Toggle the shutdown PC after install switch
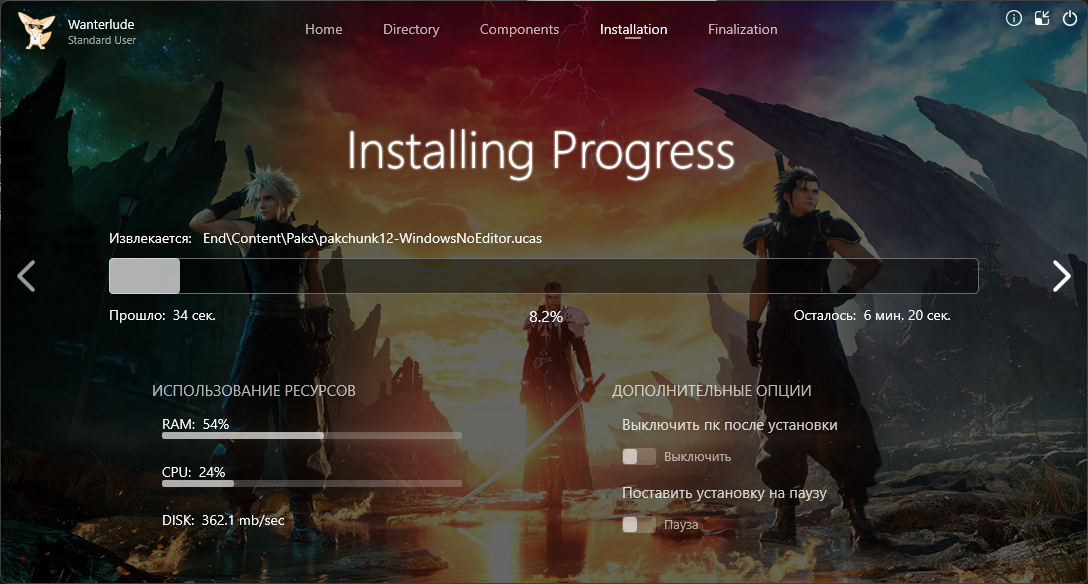 639,457
